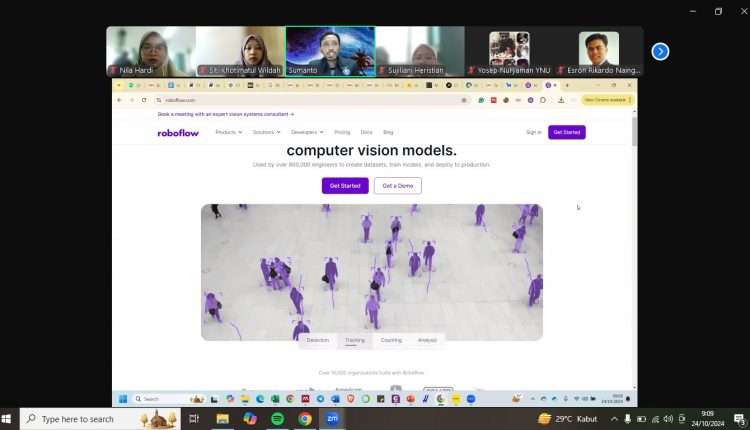Show hidden system tray icons

point(614,419)
